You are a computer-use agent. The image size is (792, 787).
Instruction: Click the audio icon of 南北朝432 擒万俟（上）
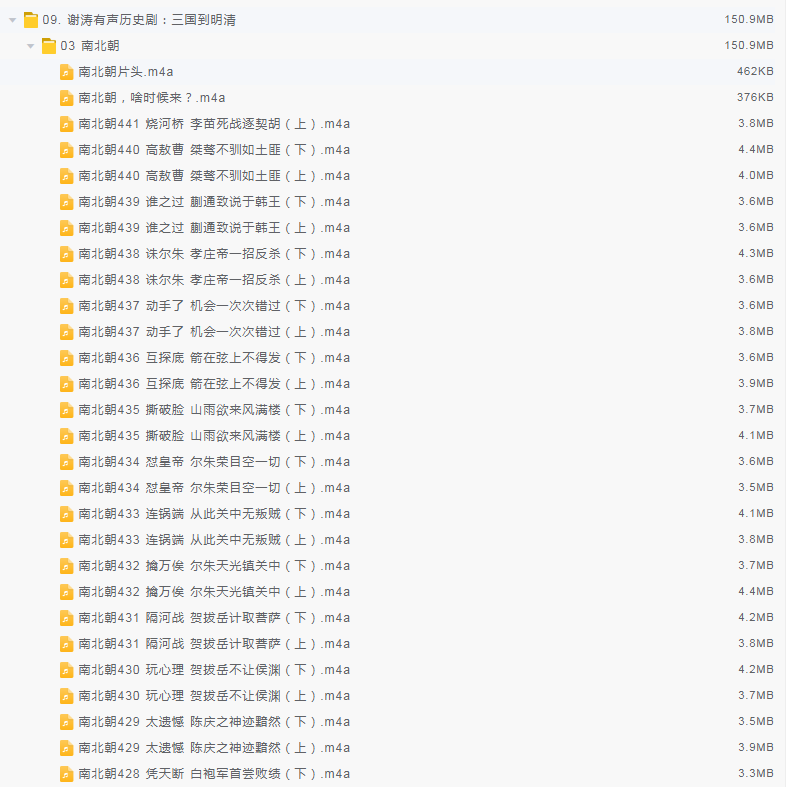(66, 591)
